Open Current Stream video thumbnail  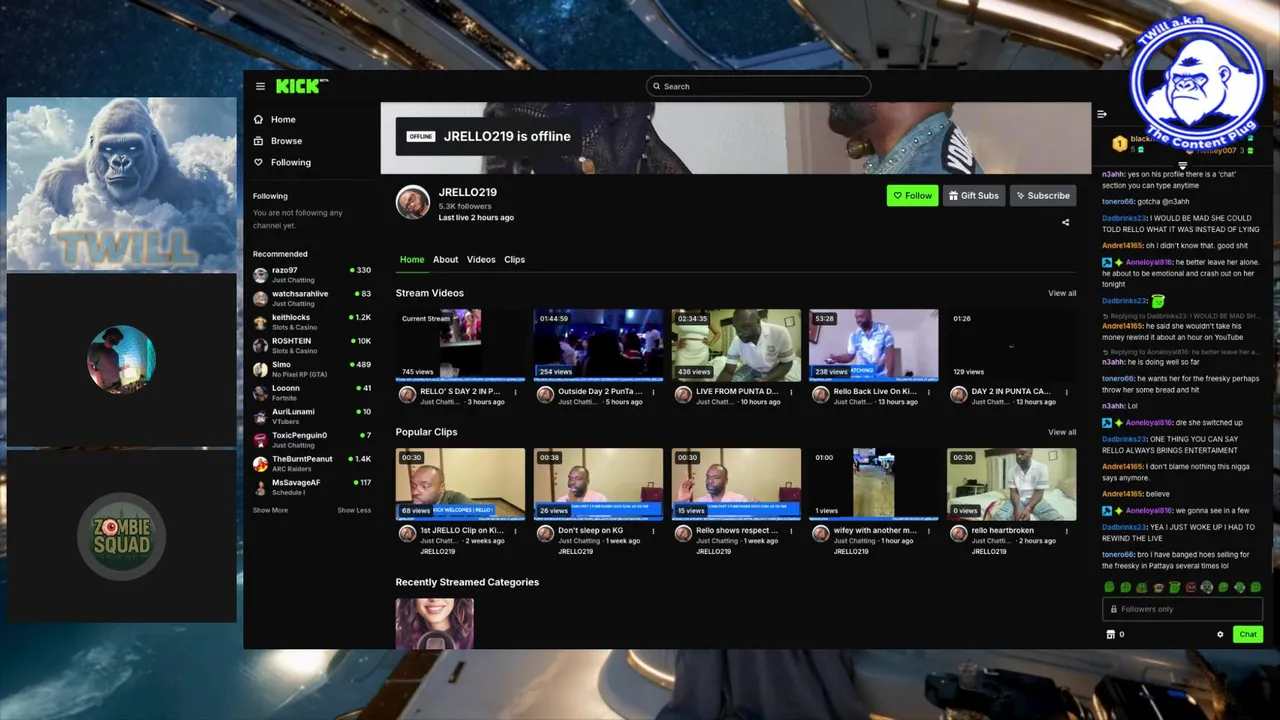(x=460, y=345)
